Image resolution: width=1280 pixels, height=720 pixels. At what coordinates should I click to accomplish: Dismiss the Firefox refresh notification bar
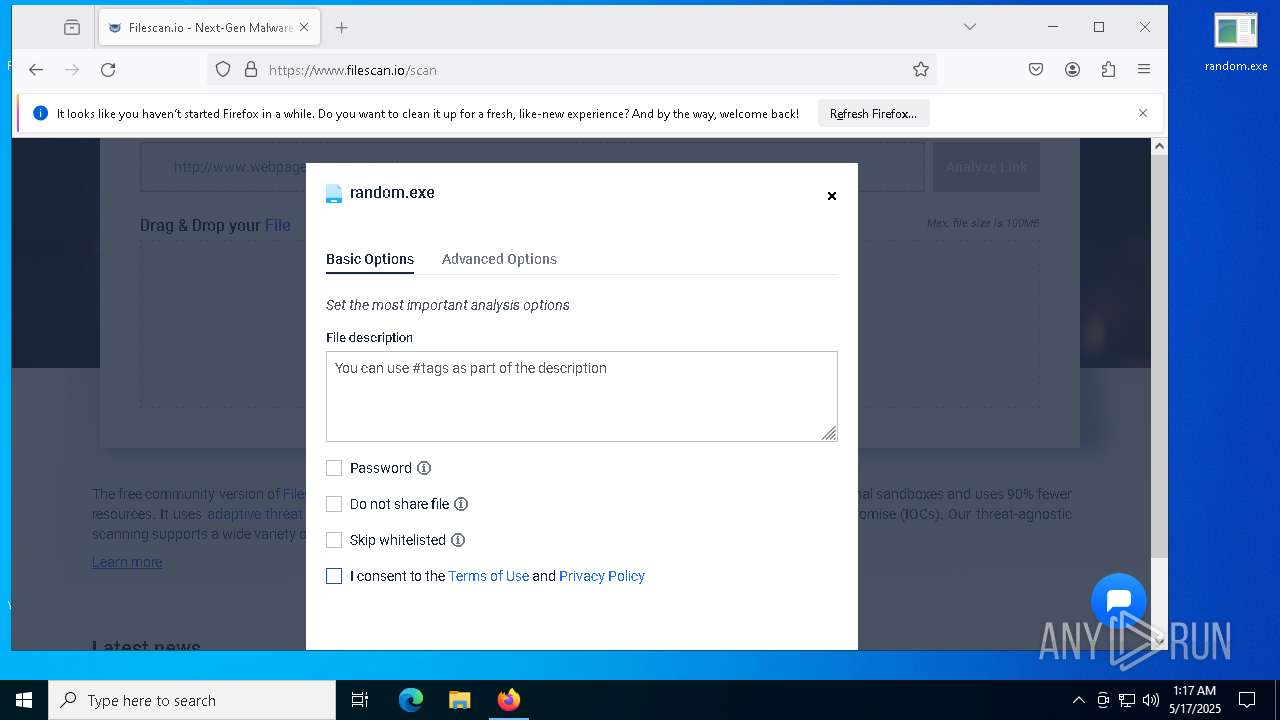(1143, 113)
